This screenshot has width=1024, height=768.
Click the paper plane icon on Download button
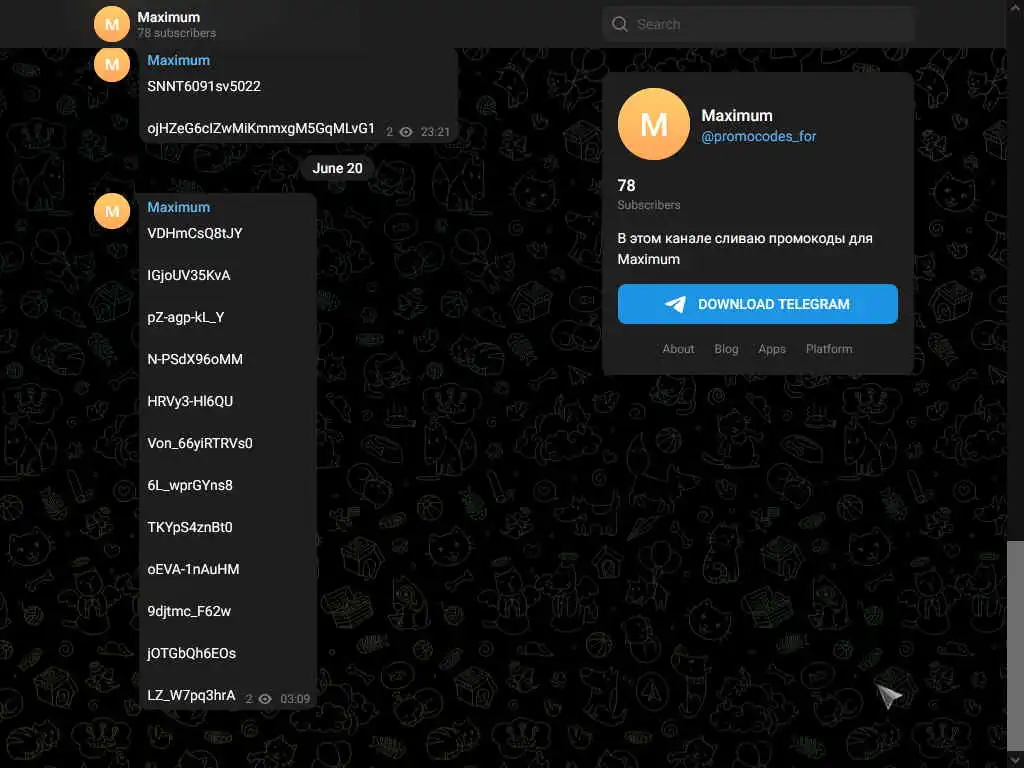click(675, 304)
